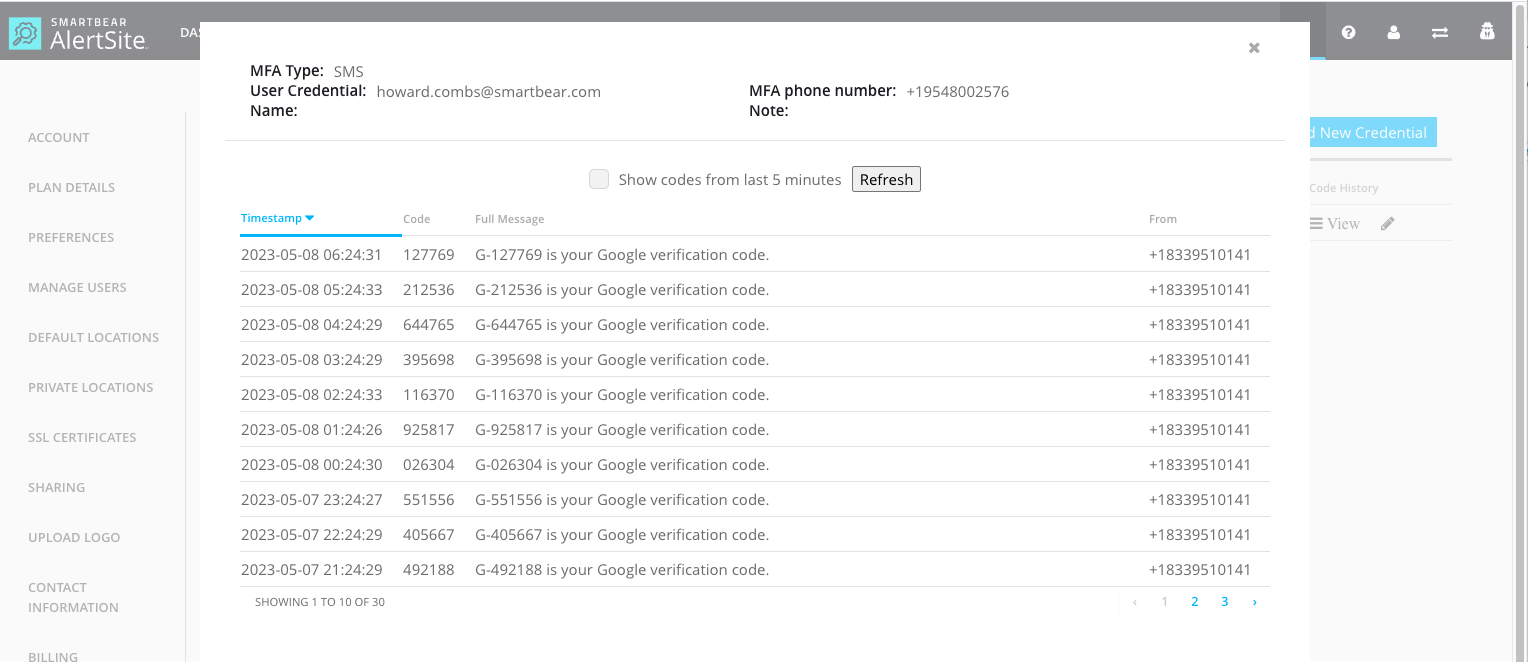Close the MFA code history dialog
1528x662 pixels.
pyautogui.click(x=1254, y=48)
